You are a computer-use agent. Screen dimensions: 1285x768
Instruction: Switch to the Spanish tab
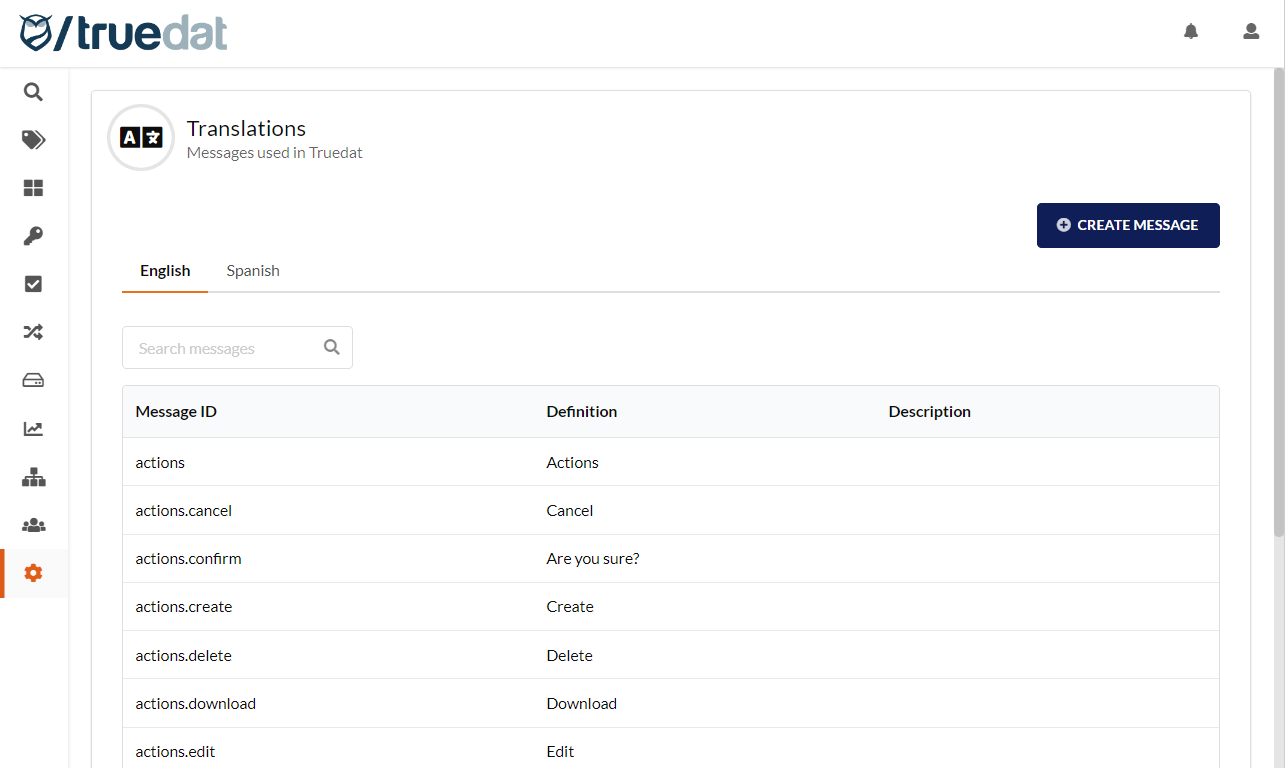click(x=253, y=271)
